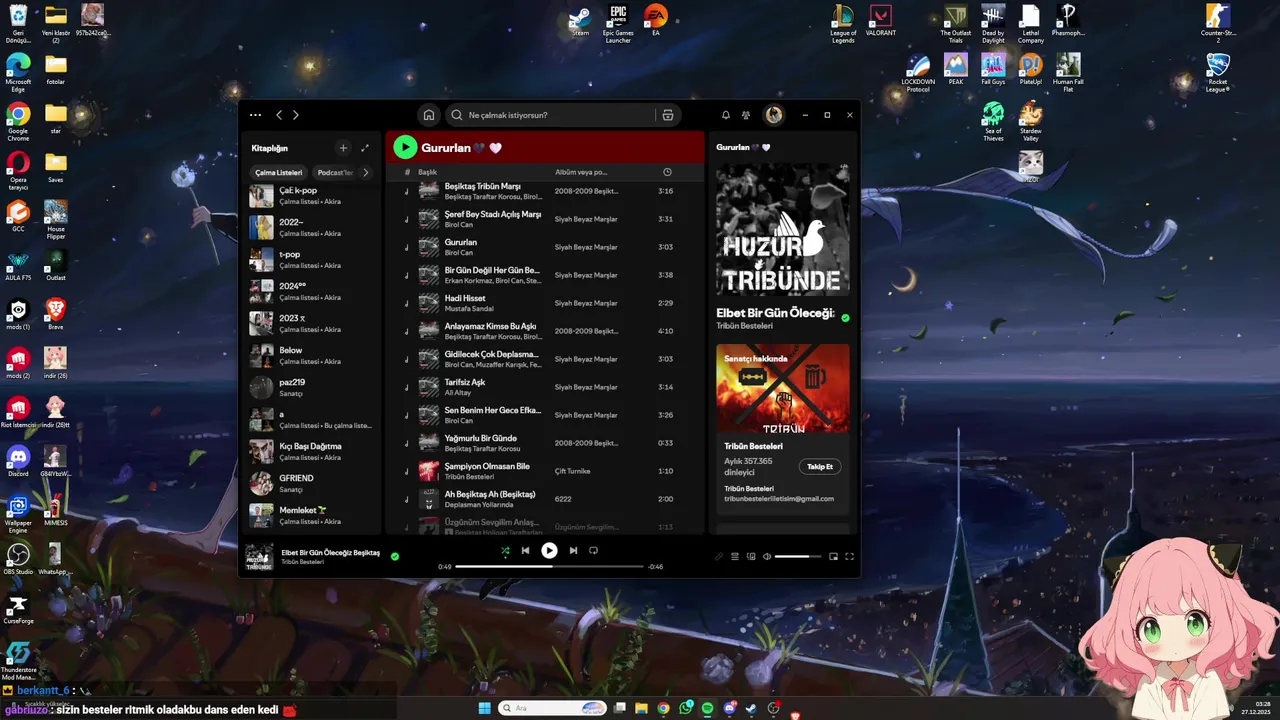Toggle shuffle in the player controls
This screenshot has width=1280, height=720.
click(x=505, y=550)
